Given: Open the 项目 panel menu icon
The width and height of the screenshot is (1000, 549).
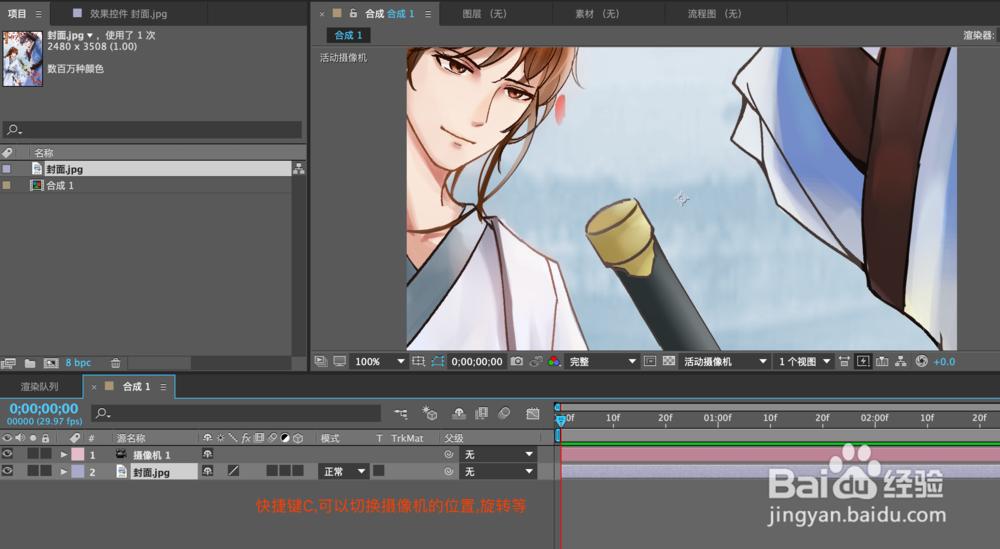Looking at the screenshot, I should tap(38, 13).
